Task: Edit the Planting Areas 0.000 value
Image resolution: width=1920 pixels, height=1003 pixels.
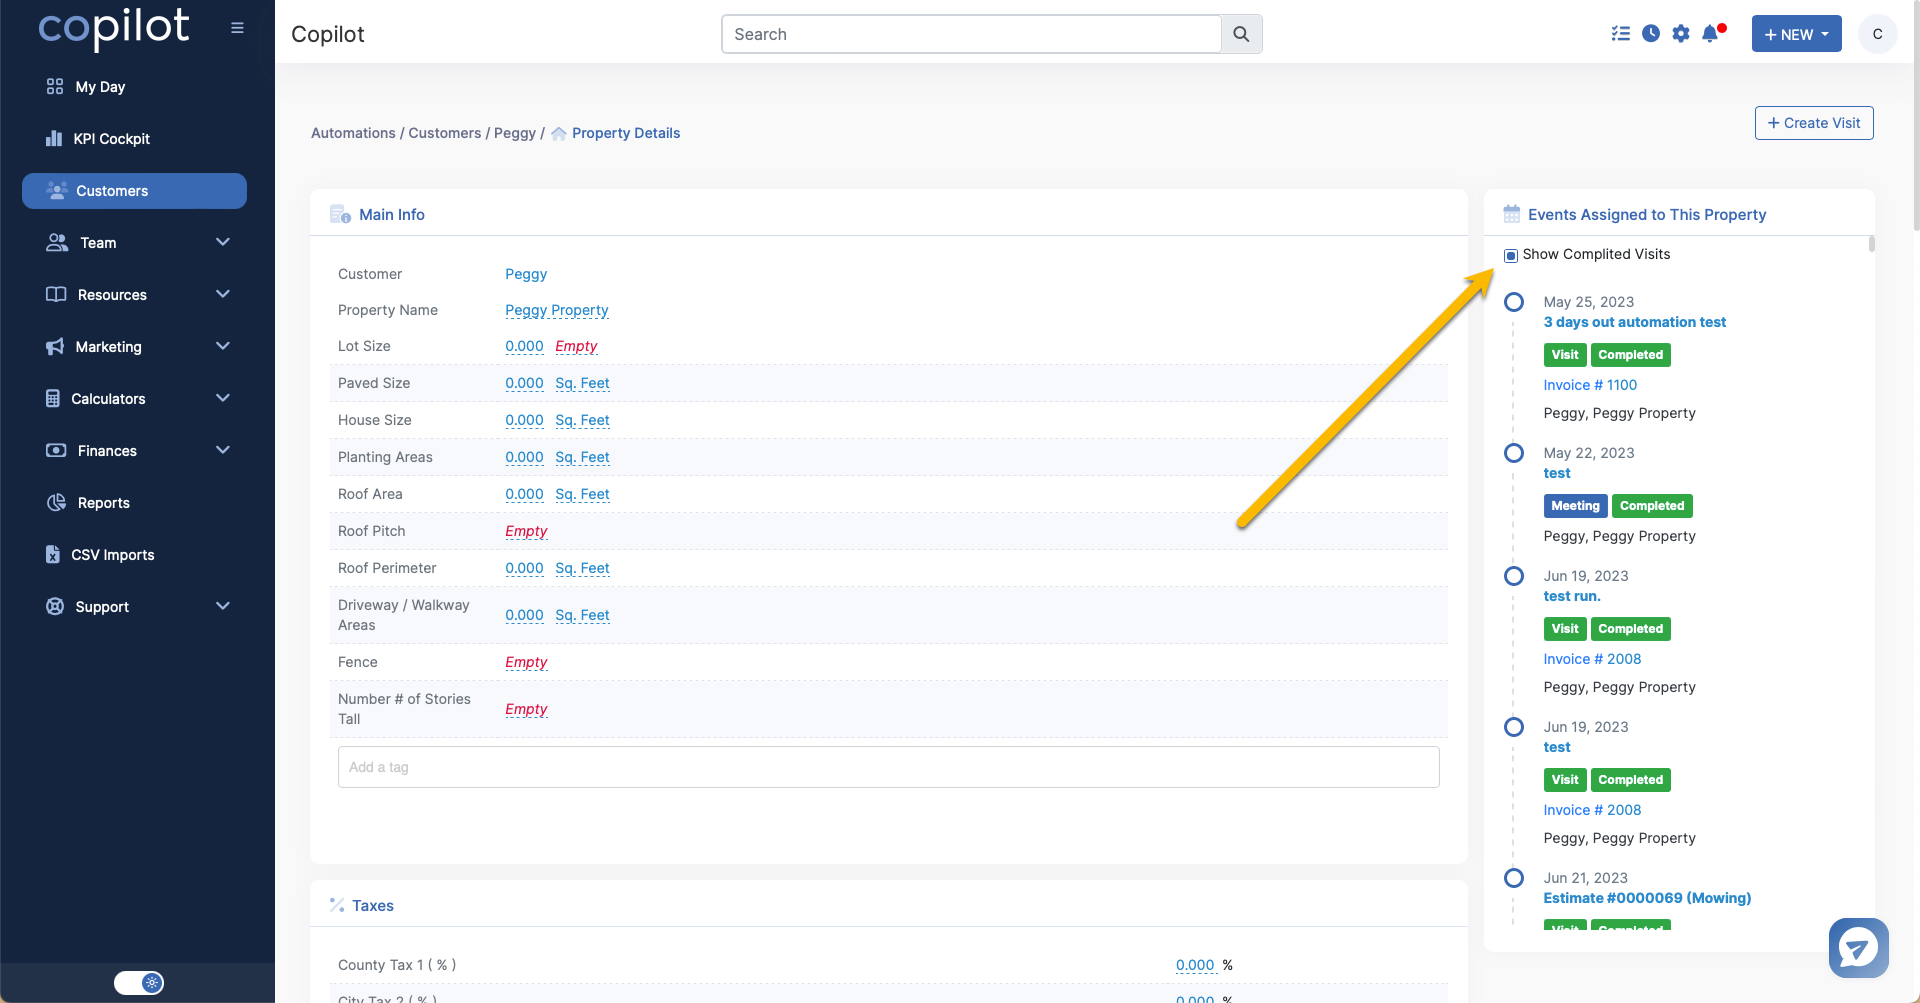Action: click(x=524, y=457)
